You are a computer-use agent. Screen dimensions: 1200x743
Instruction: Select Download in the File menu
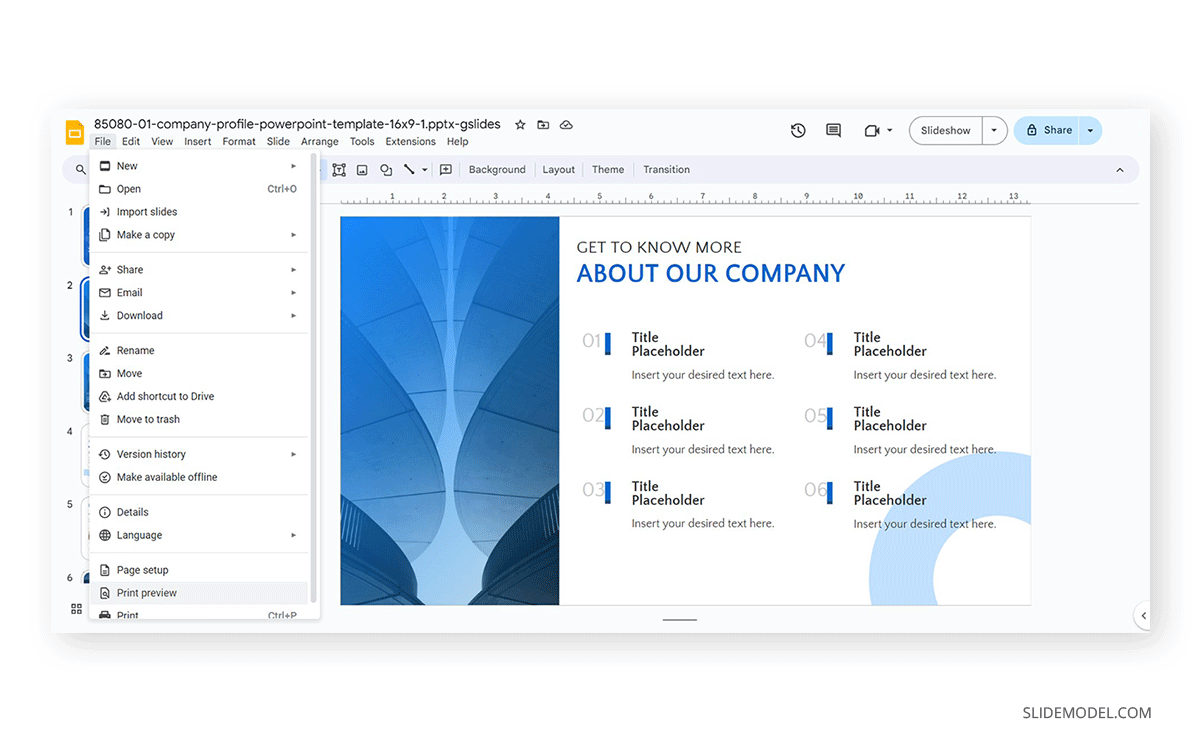point(139,315)
